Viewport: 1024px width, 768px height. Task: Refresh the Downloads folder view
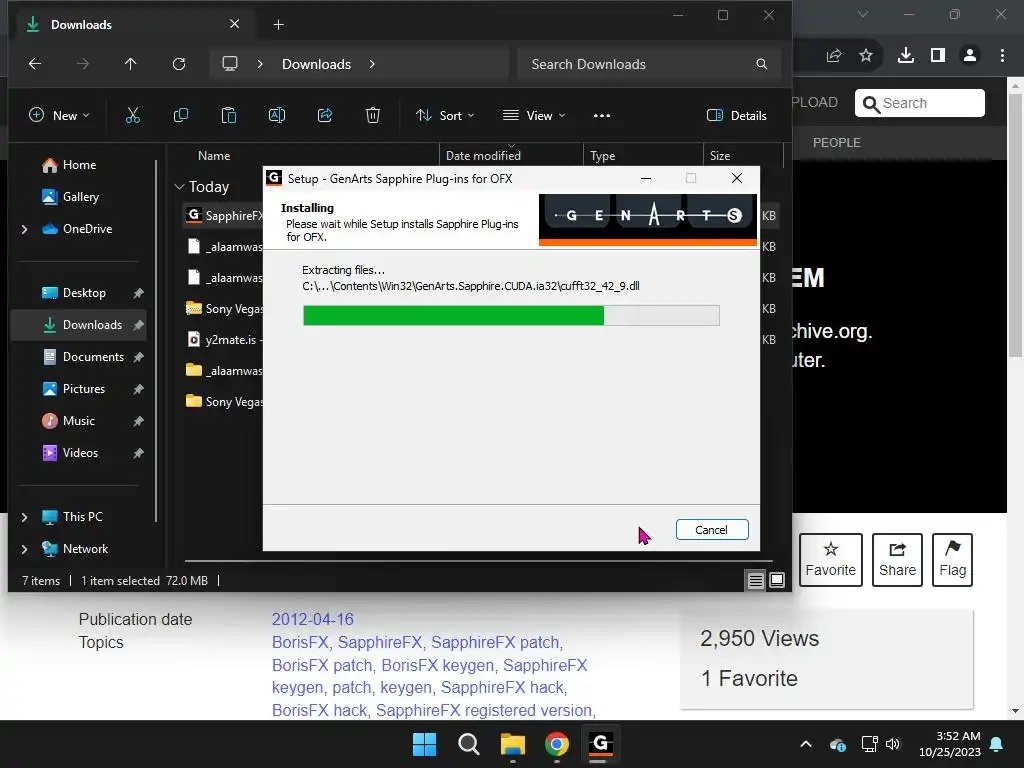coord(179,64)
